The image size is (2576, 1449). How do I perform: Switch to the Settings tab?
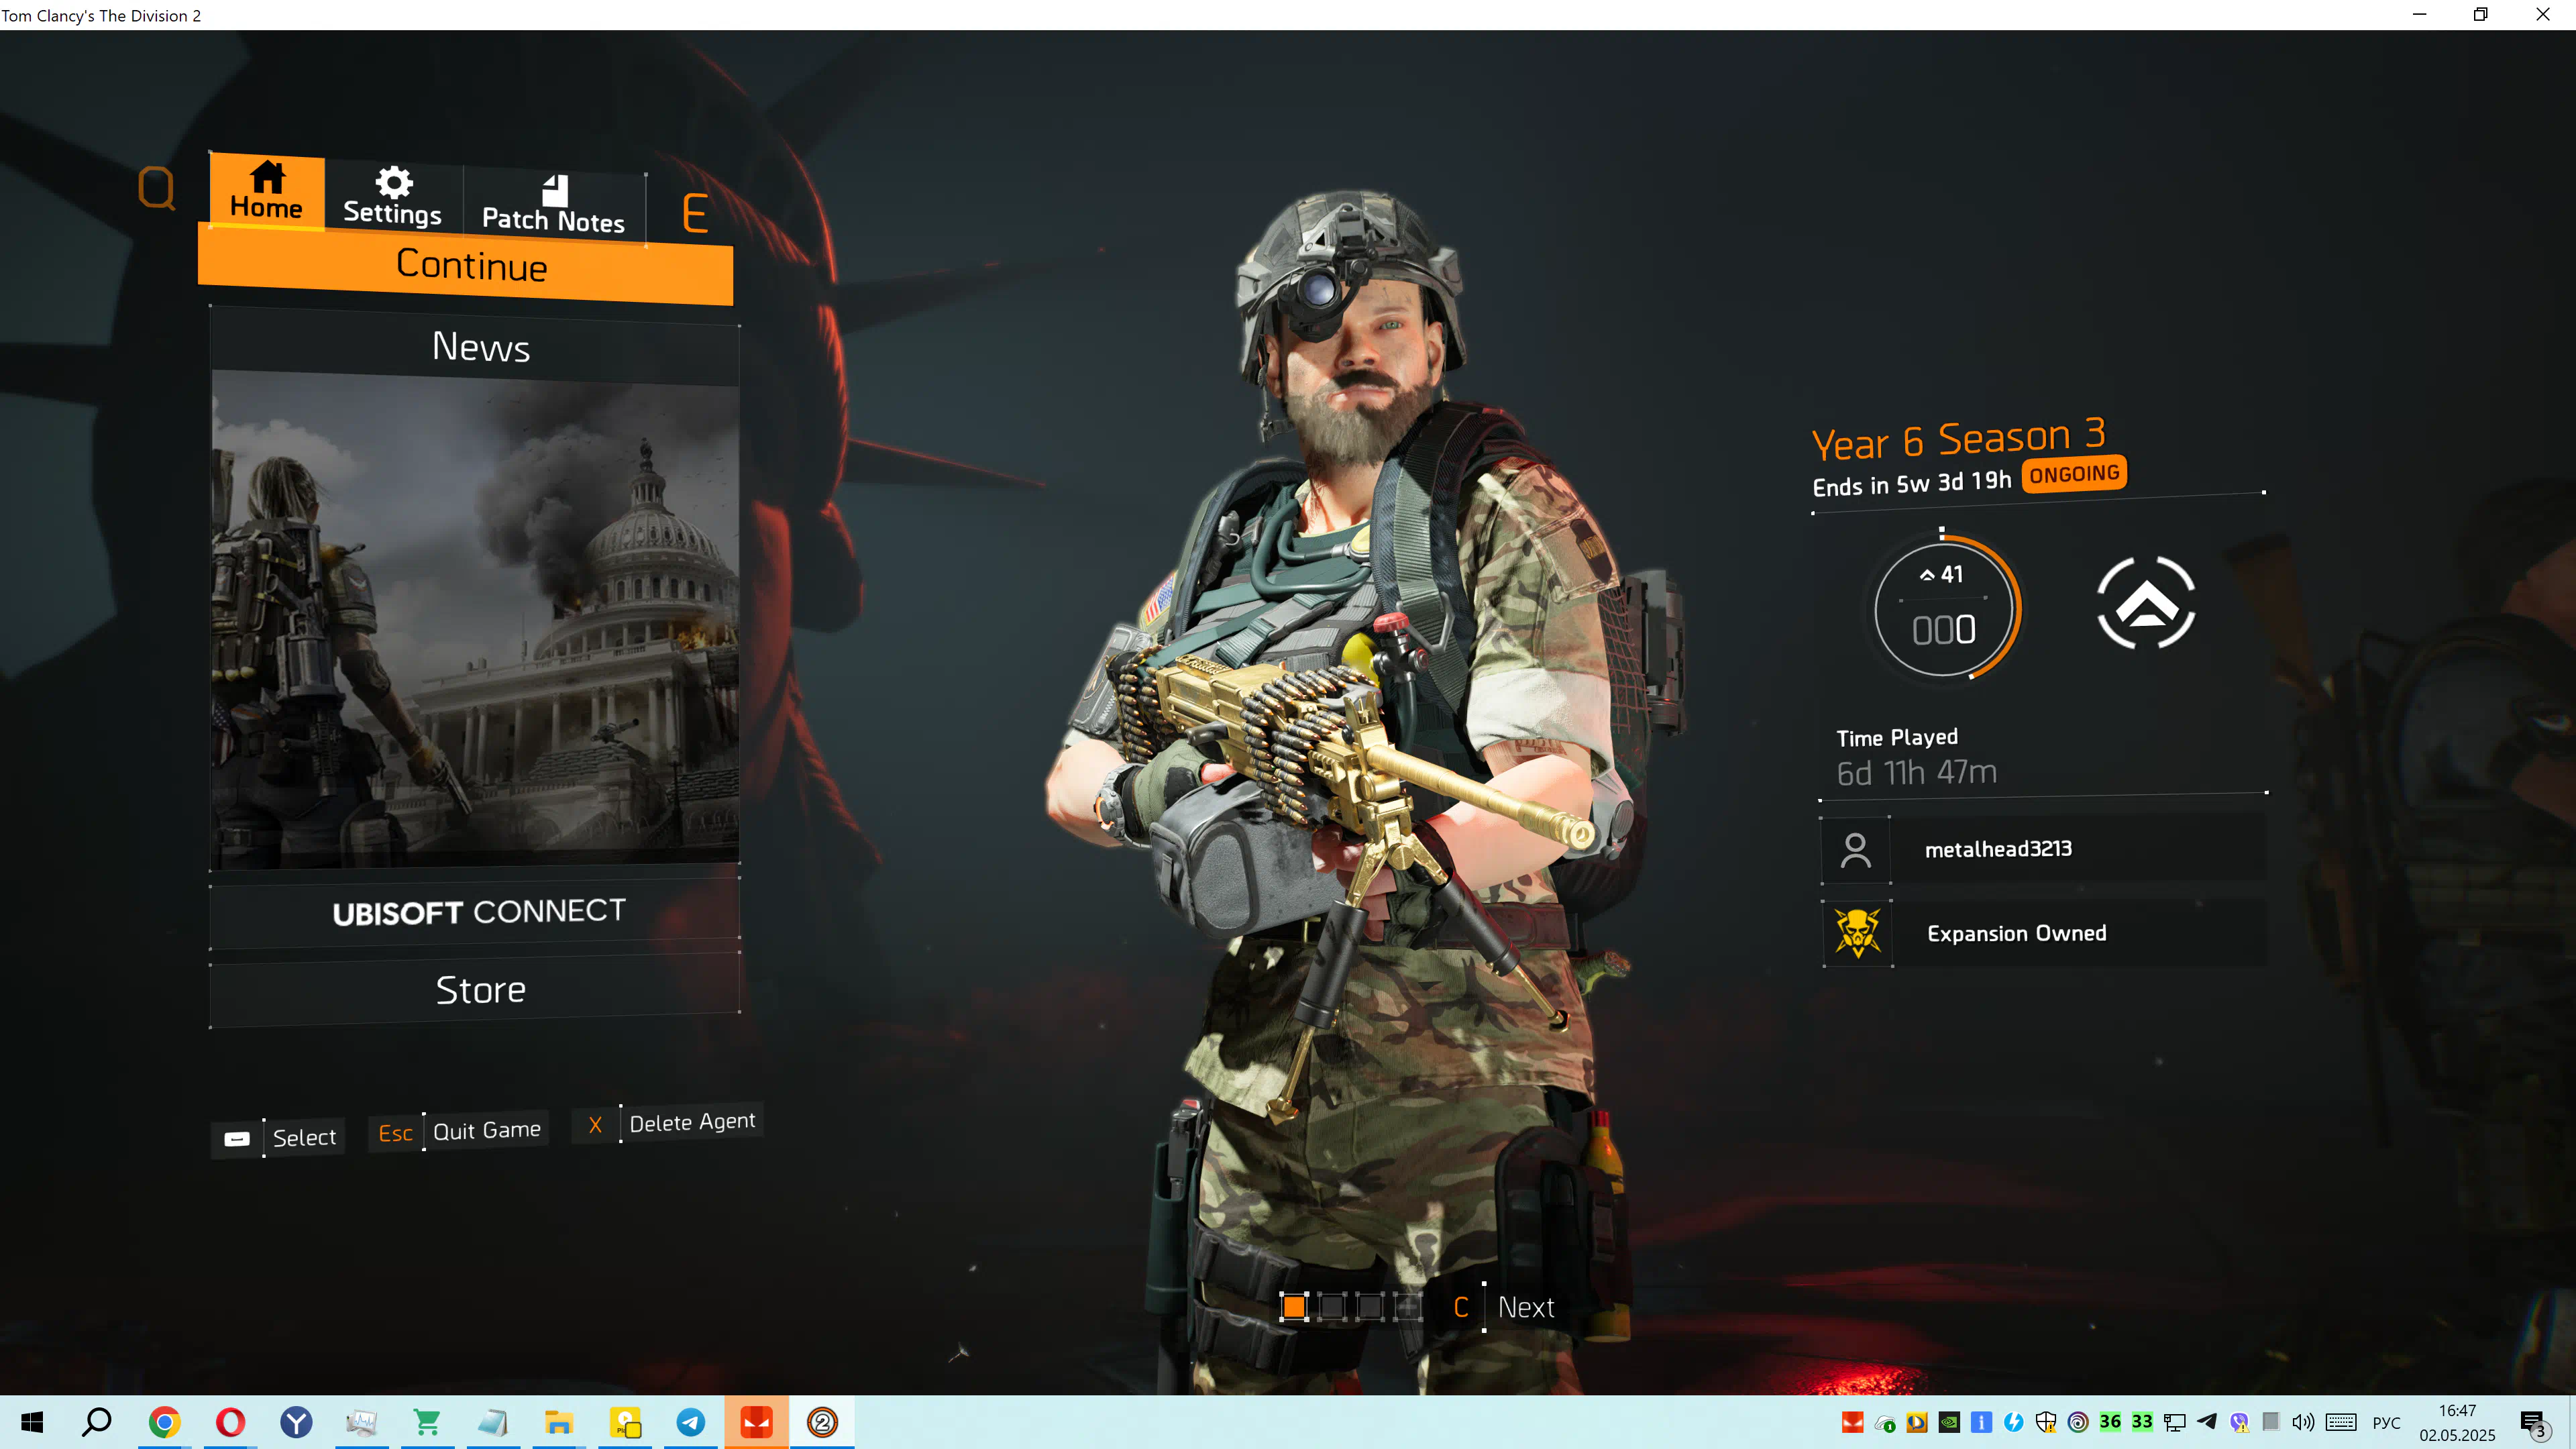tap(393, 196)
